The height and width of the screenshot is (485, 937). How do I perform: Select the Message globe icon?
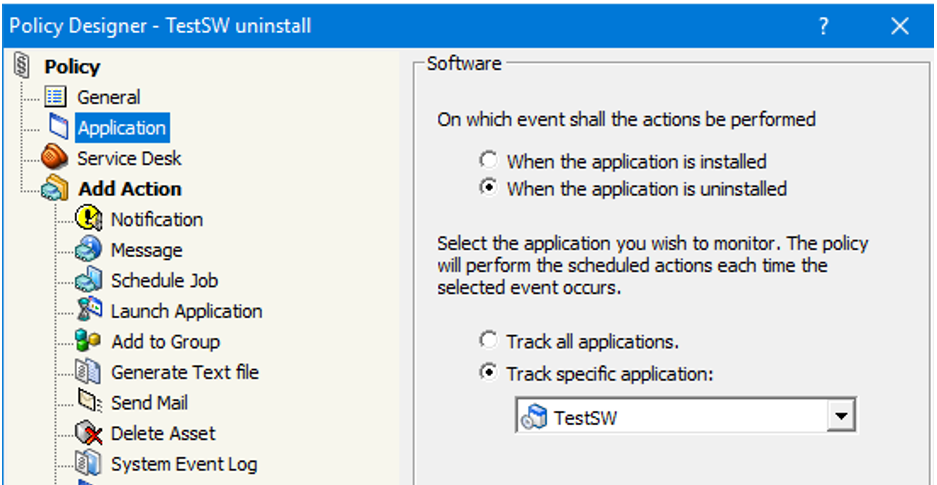(89, 250)
